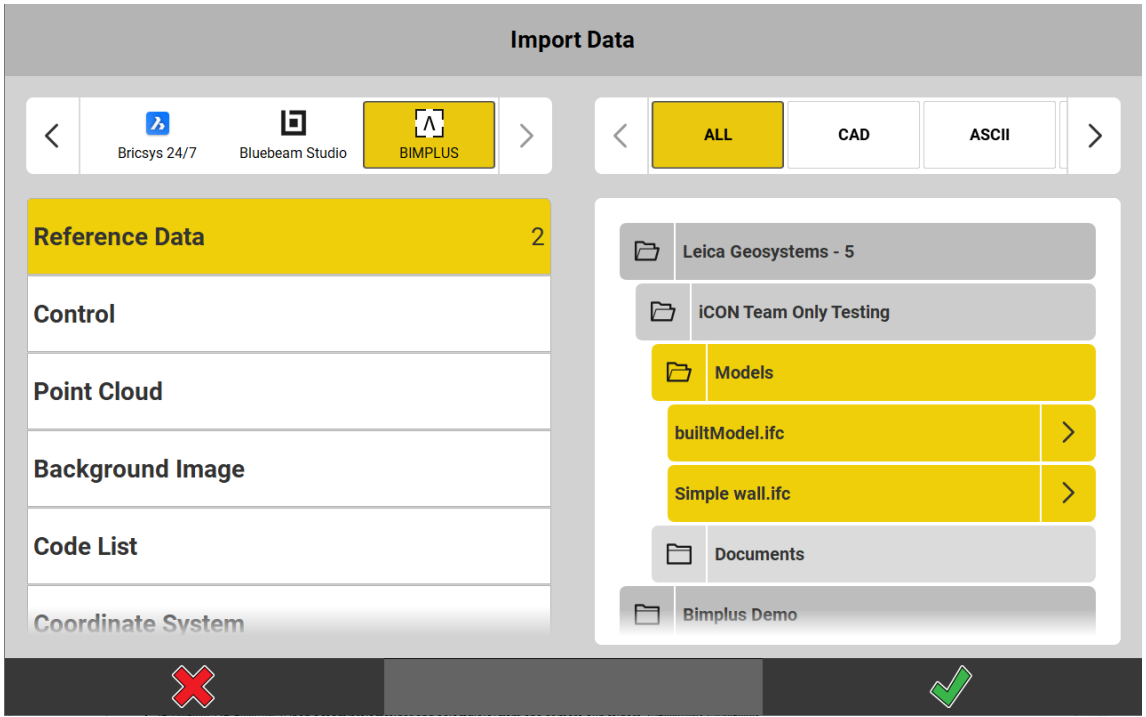Click the red X cancel icon
Screen dimensions: 1146x717
tap(193, 687)
